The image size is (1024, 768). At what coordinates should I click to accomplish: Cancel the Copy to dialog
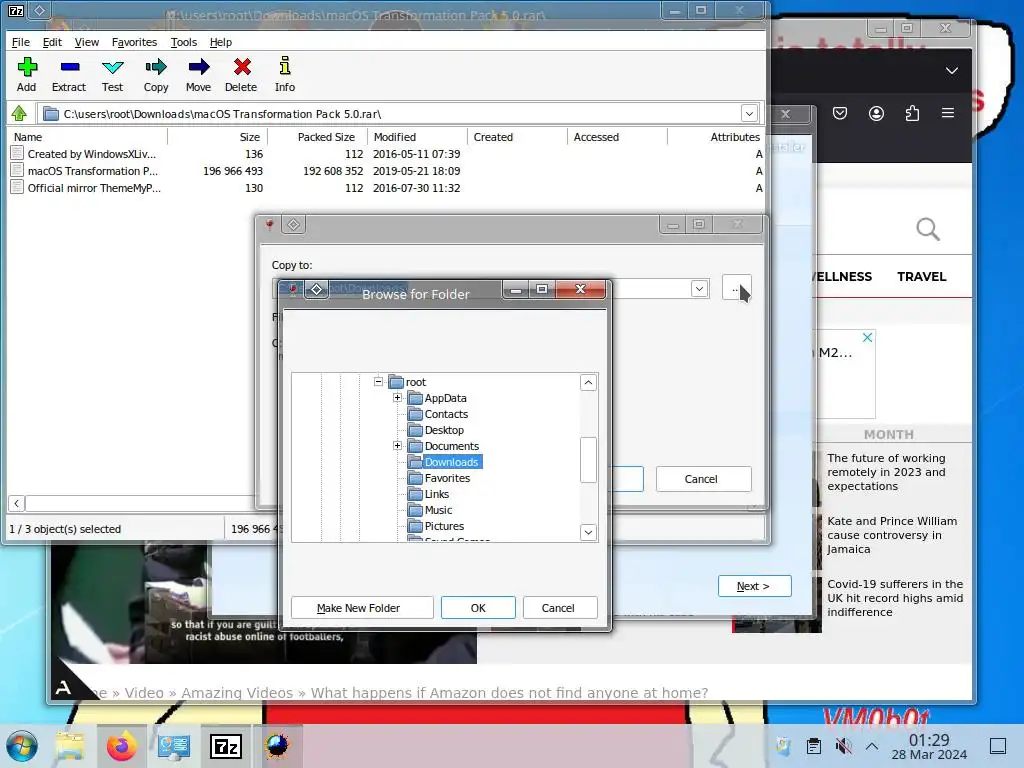point(703,479)
